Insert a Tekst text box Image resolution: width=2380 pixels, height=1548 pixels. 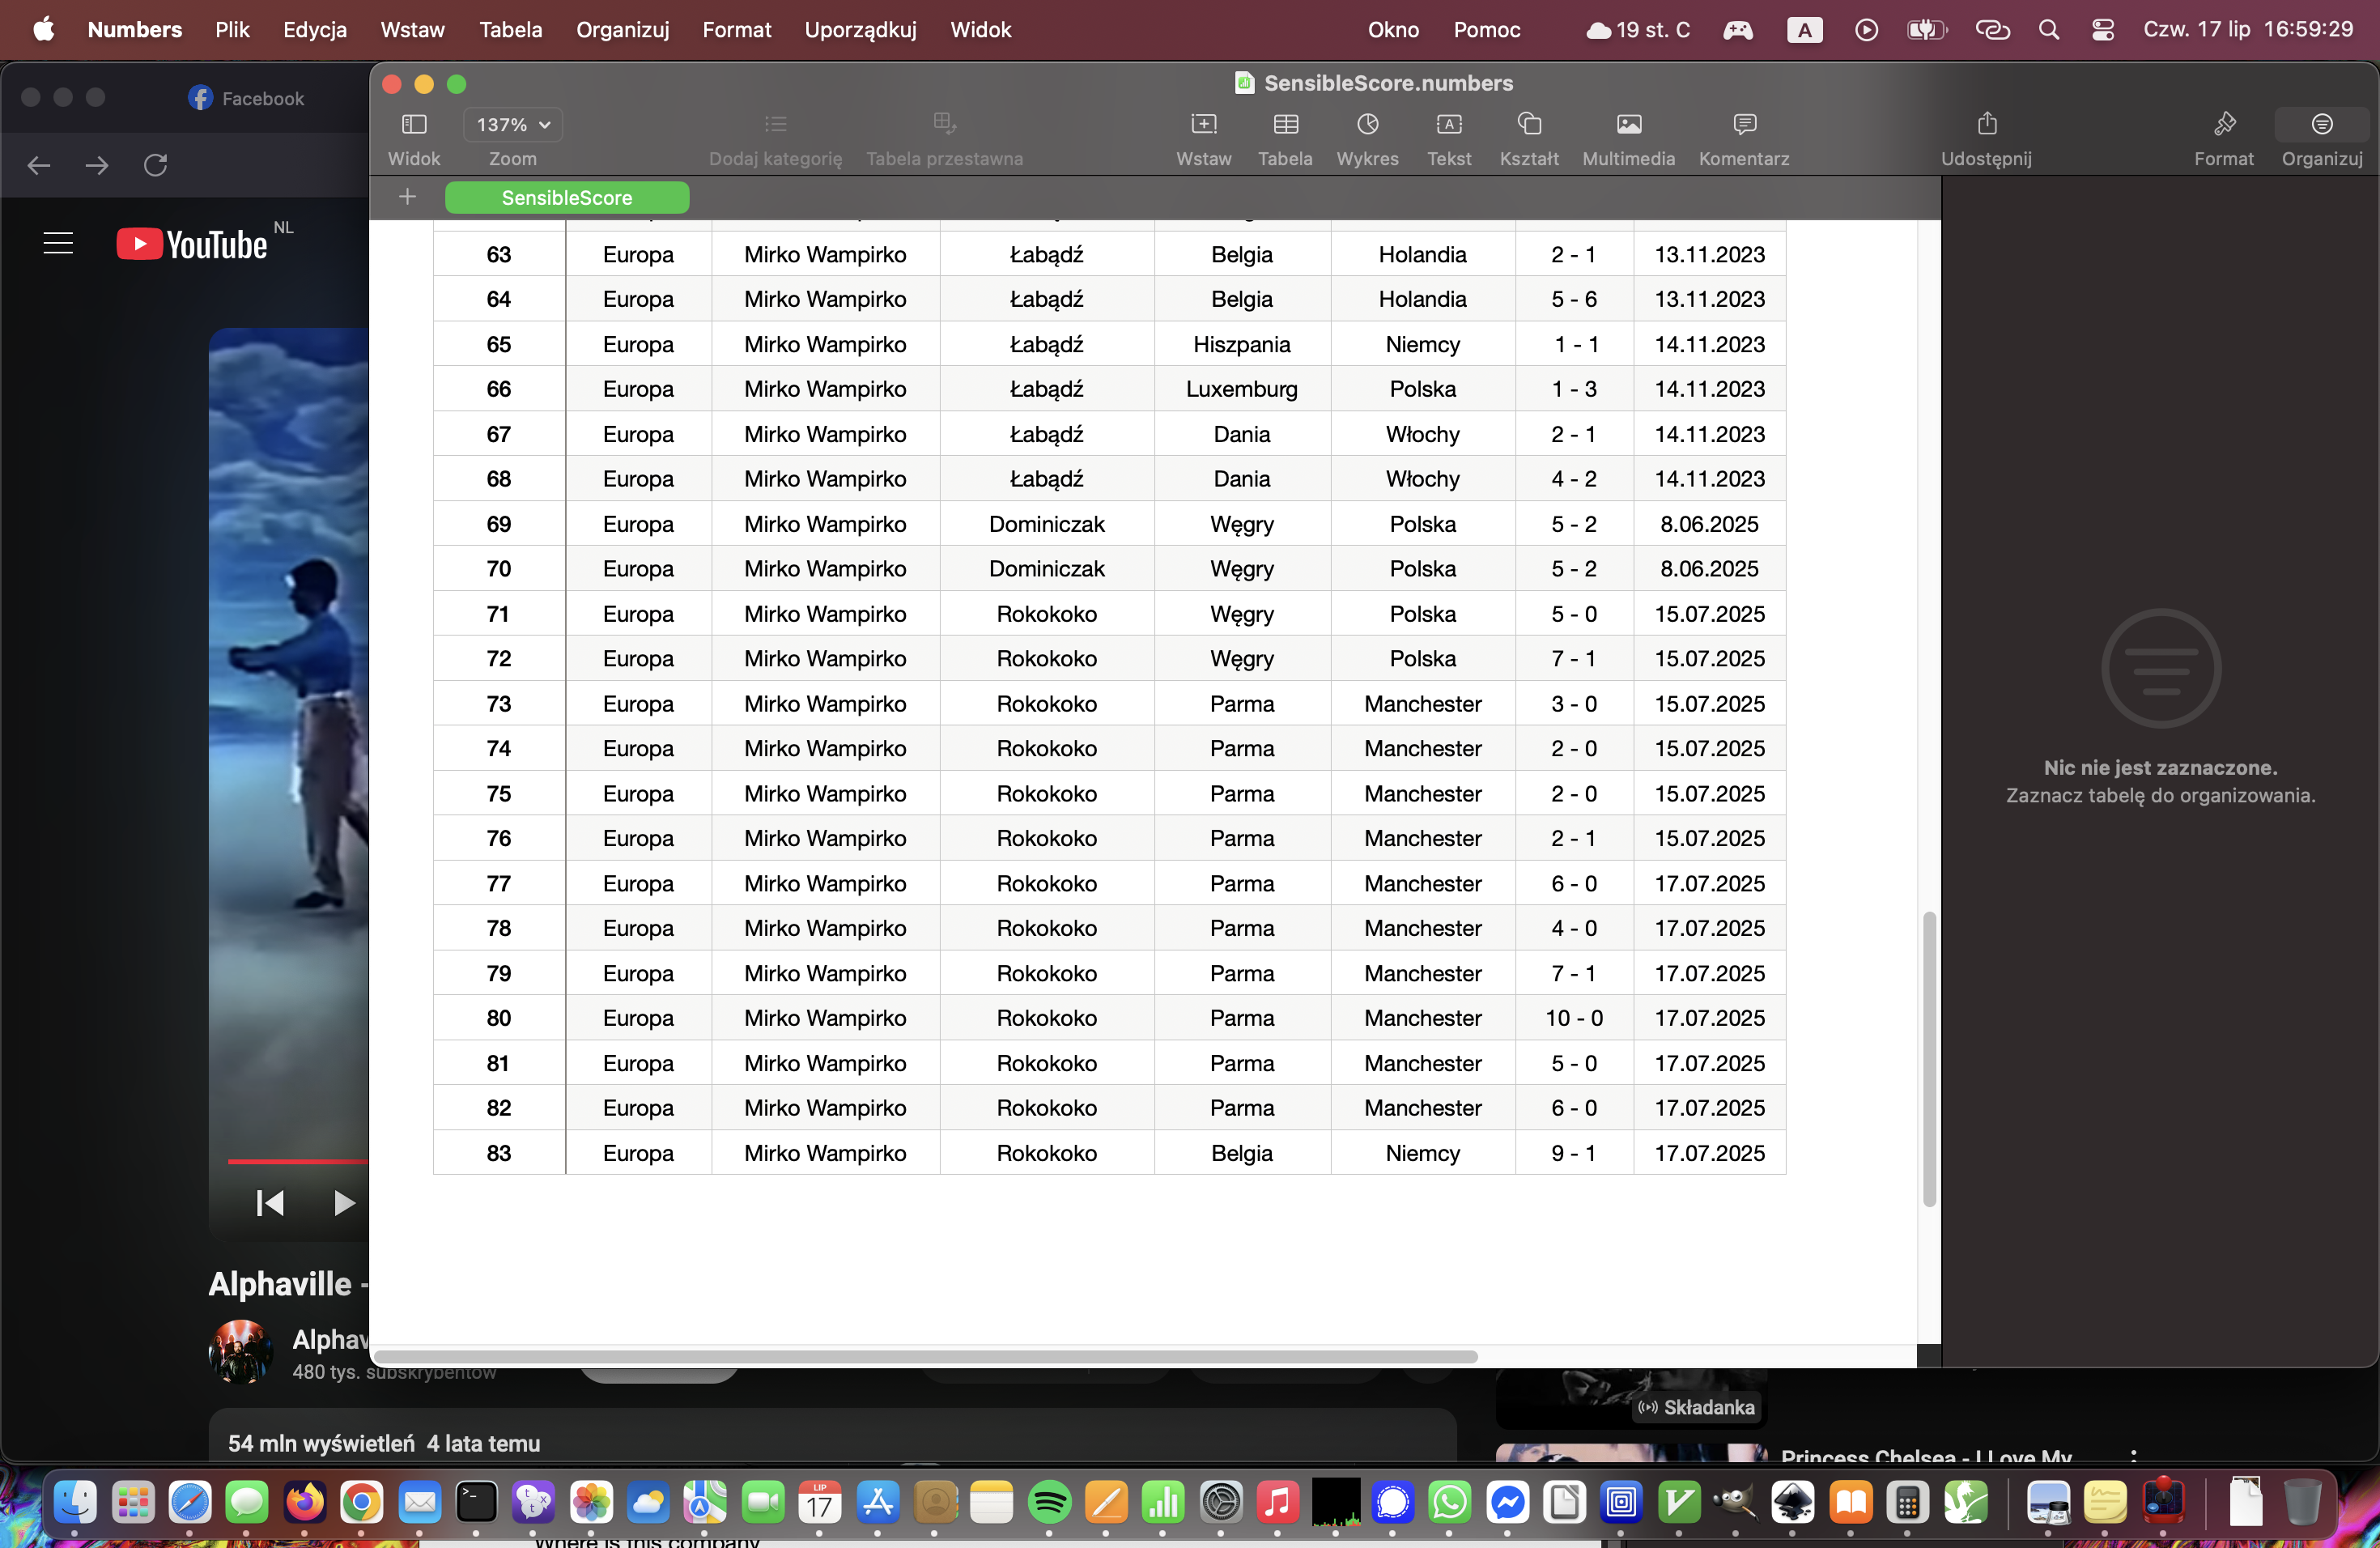1449,125
